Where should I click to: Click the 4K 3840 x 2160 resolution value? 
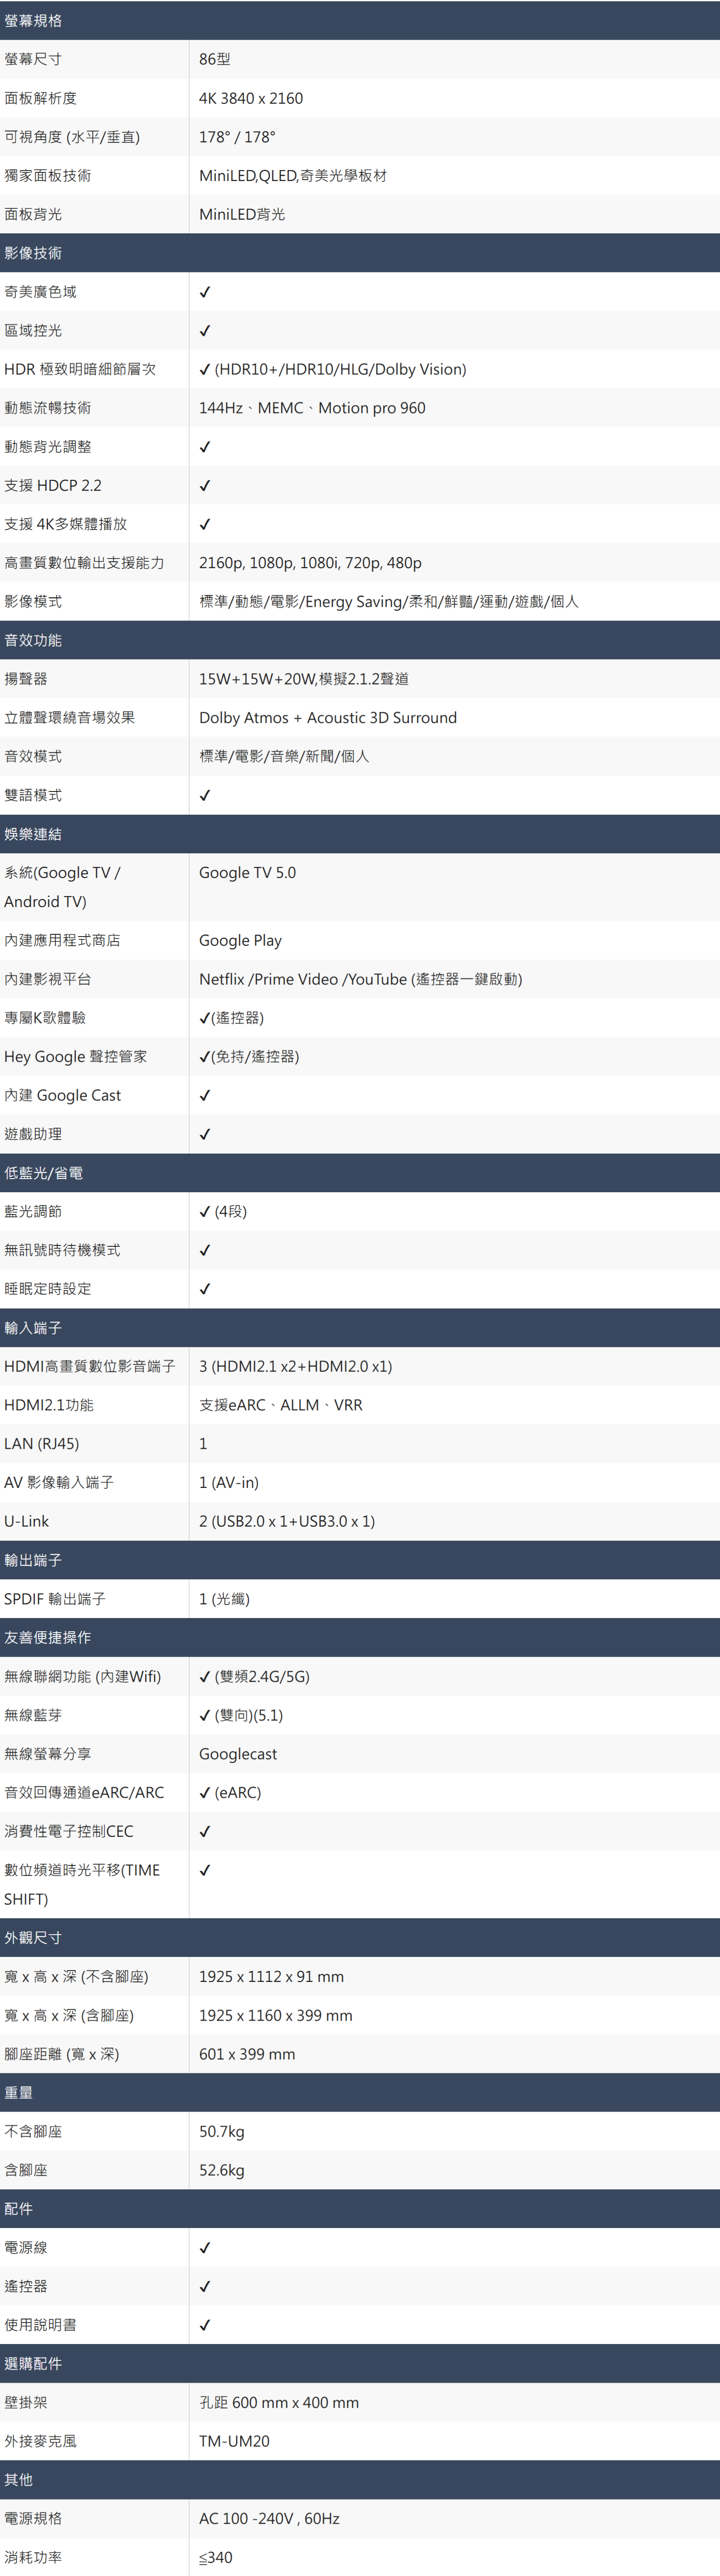point(251,98)
